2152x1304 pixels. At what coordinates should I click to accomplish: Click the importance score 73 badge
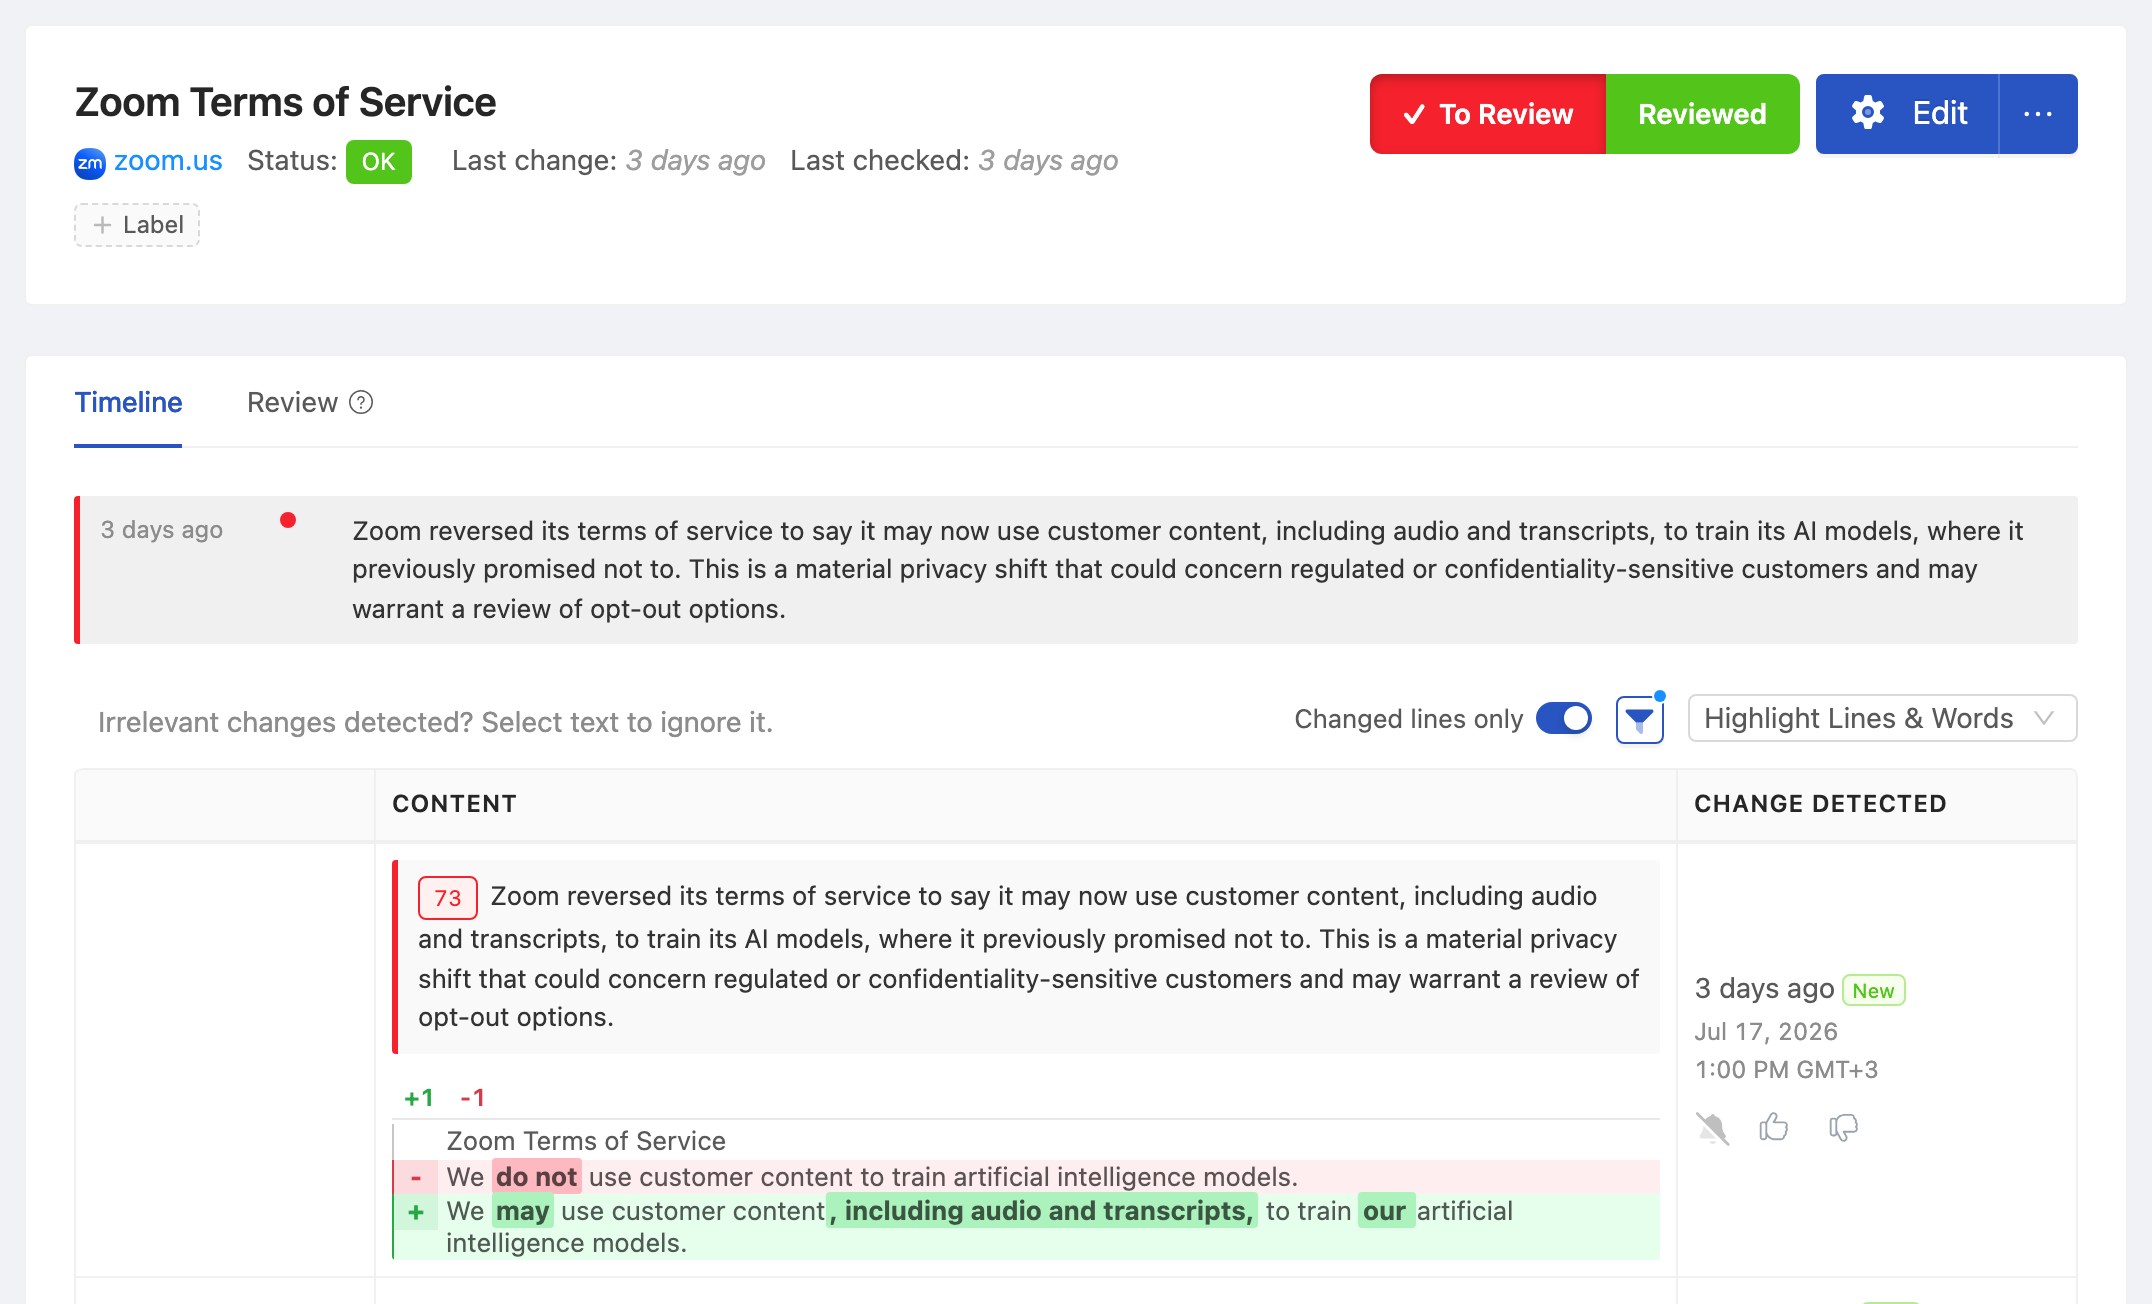click(447, 898)
